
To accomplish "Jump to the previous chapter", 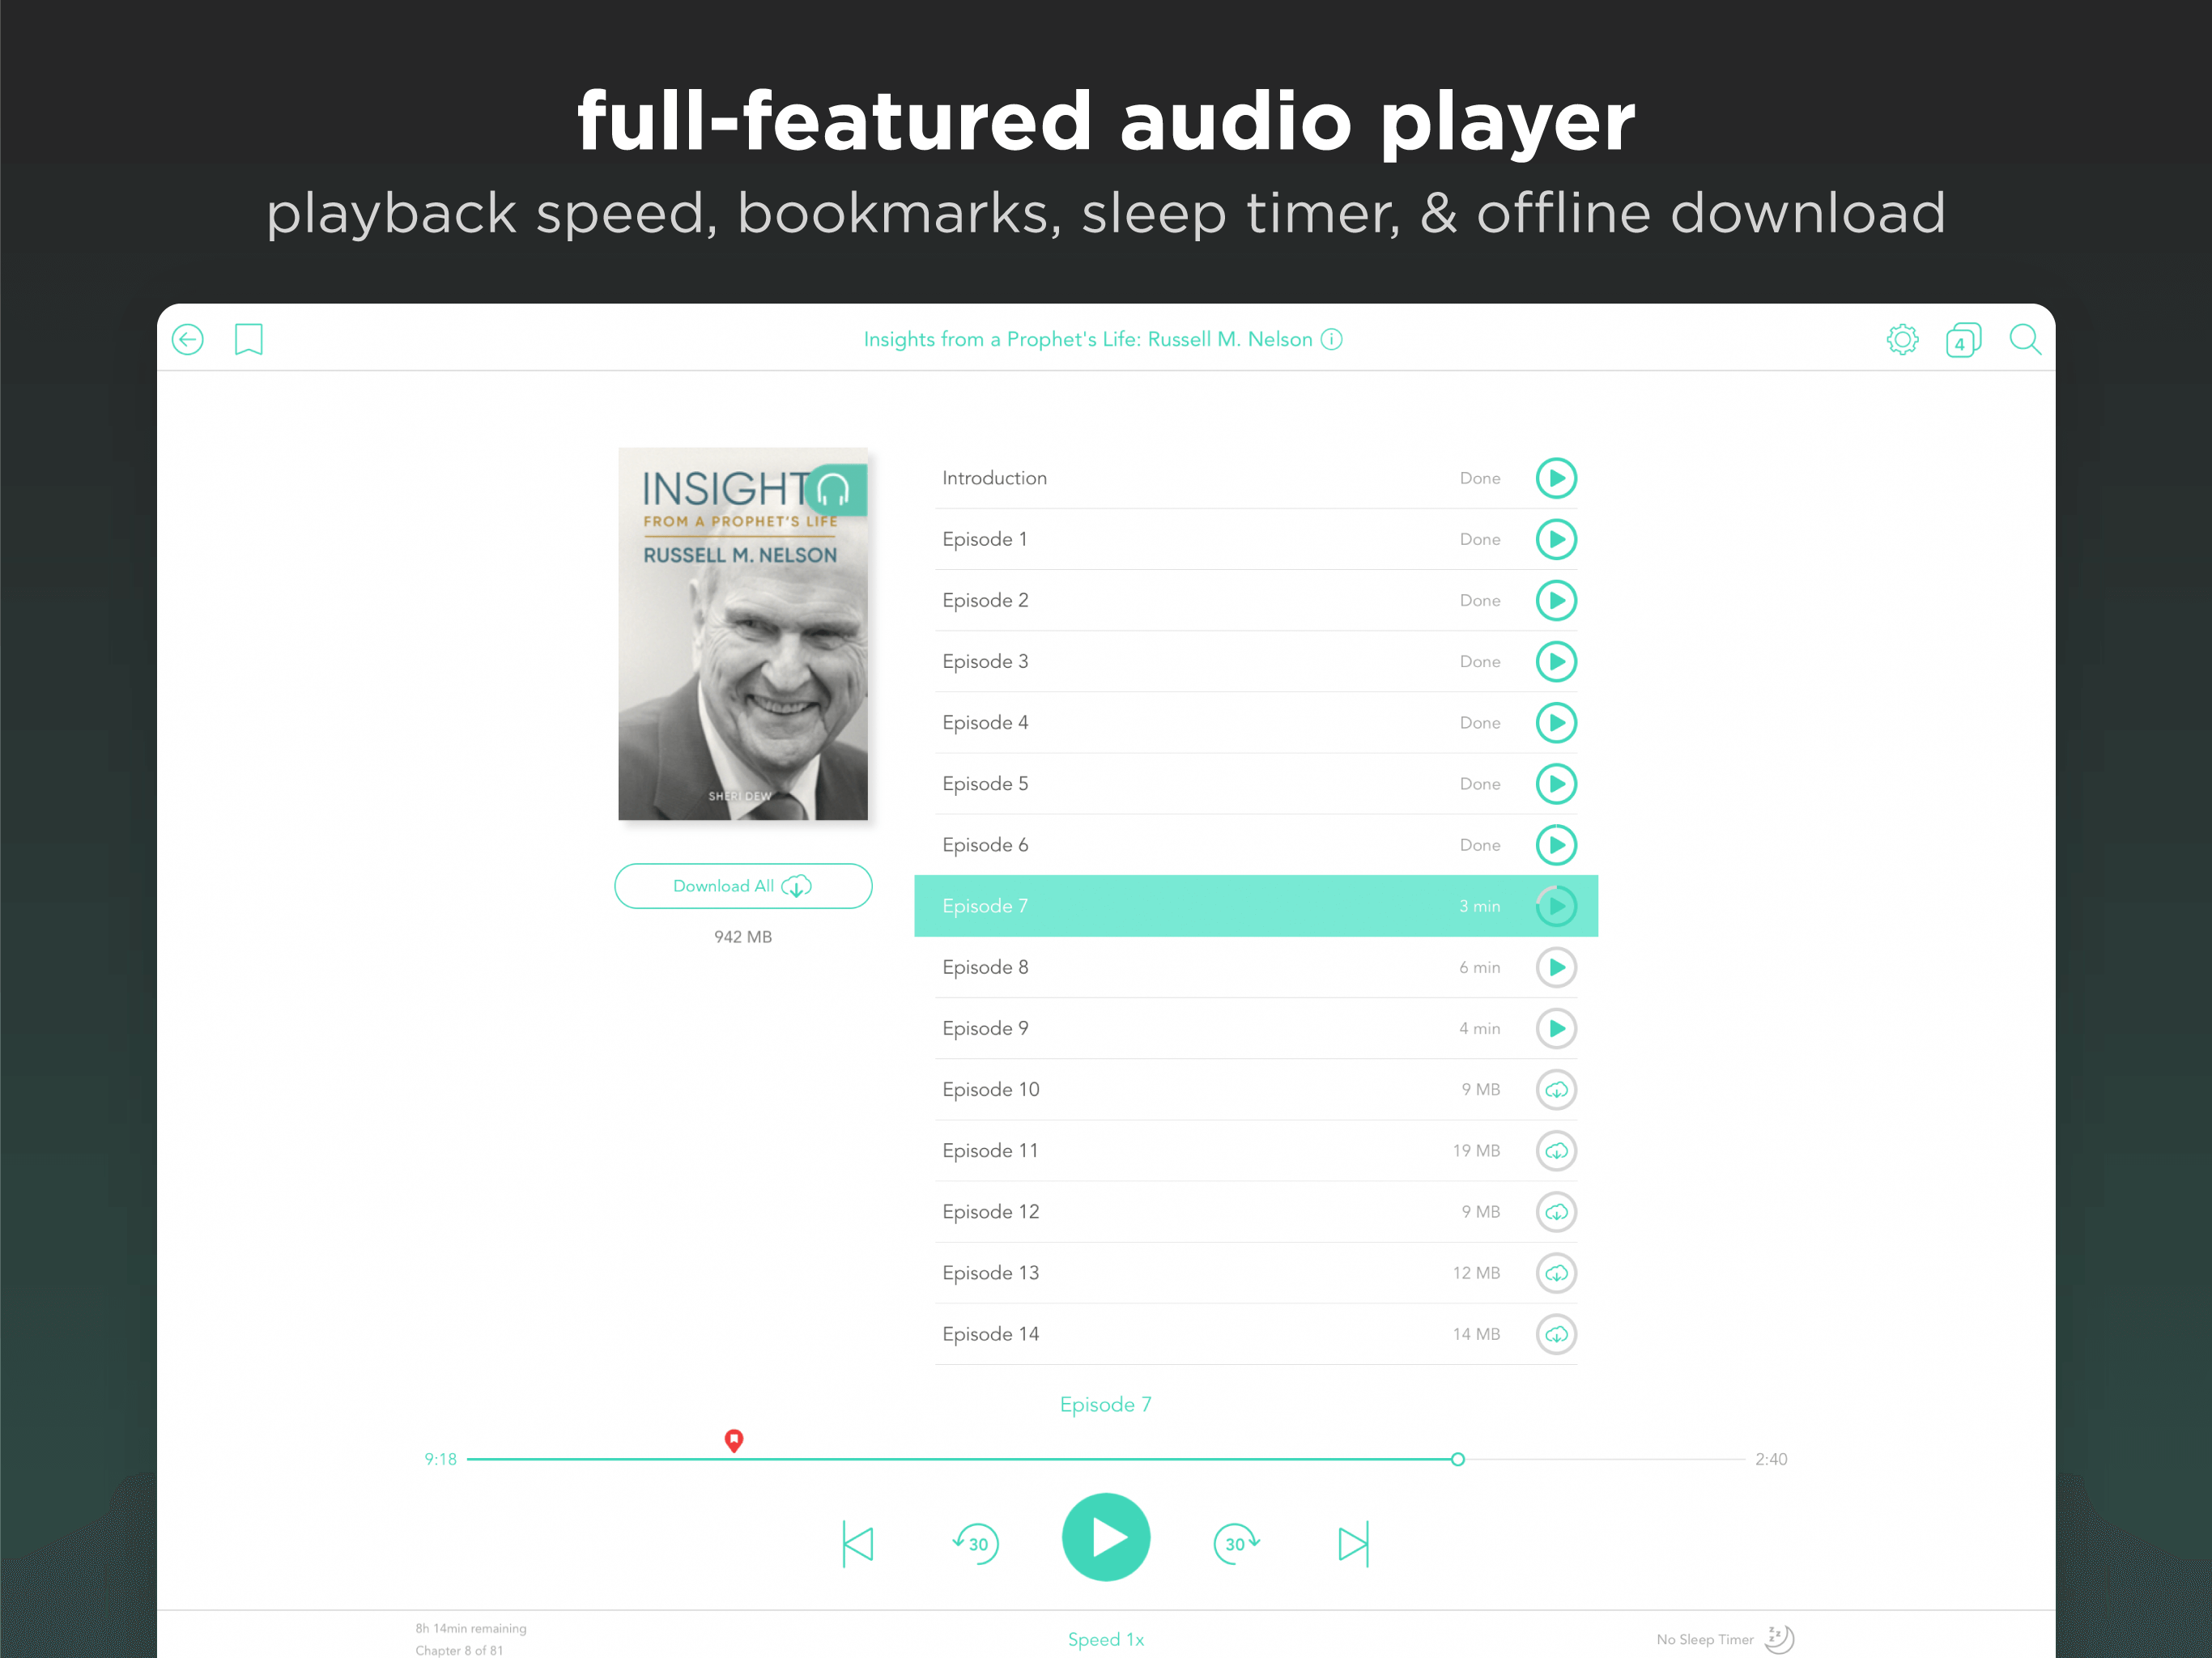I will point(858,1544).
